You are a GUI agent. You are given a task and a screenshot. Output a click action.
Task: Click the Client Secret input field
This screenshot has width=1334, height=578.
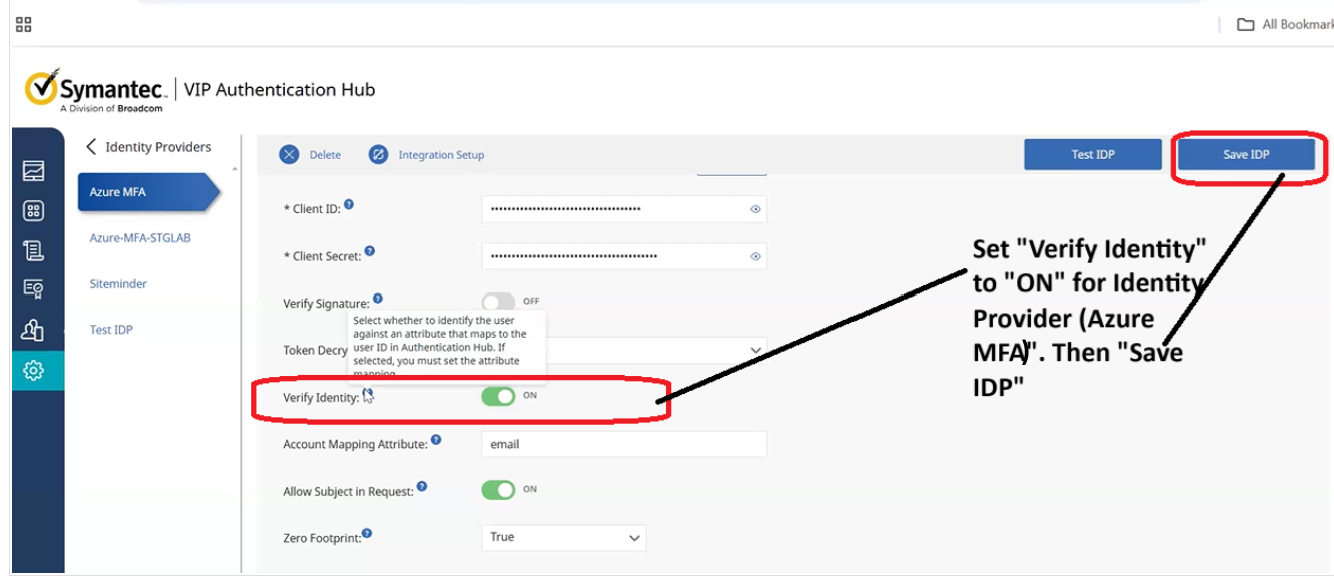[x=624, y=257]
